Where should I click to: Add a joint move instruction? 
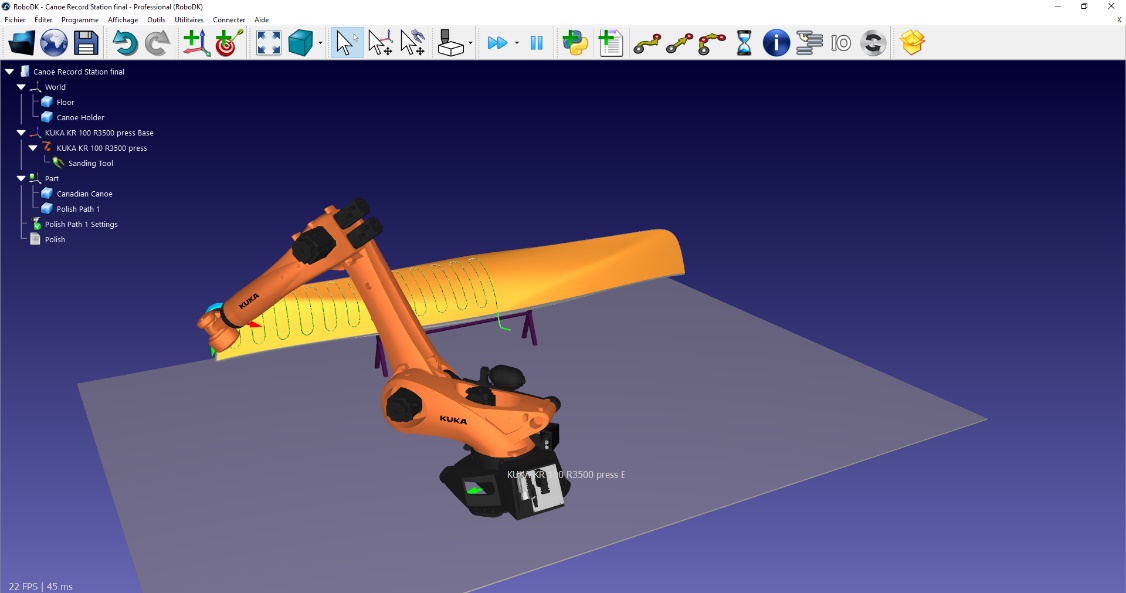646,43
